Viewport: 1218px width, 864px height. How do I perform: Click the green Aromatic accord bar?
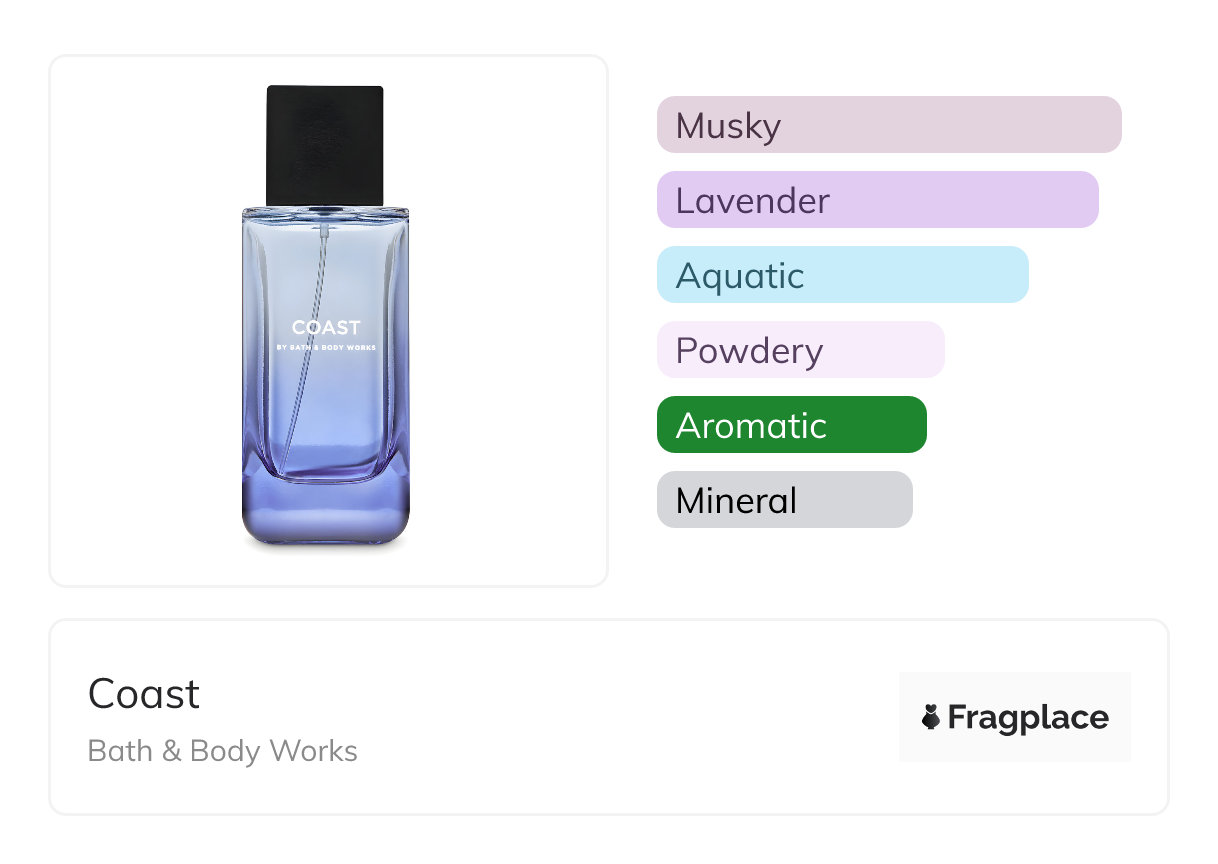(792, 425)
